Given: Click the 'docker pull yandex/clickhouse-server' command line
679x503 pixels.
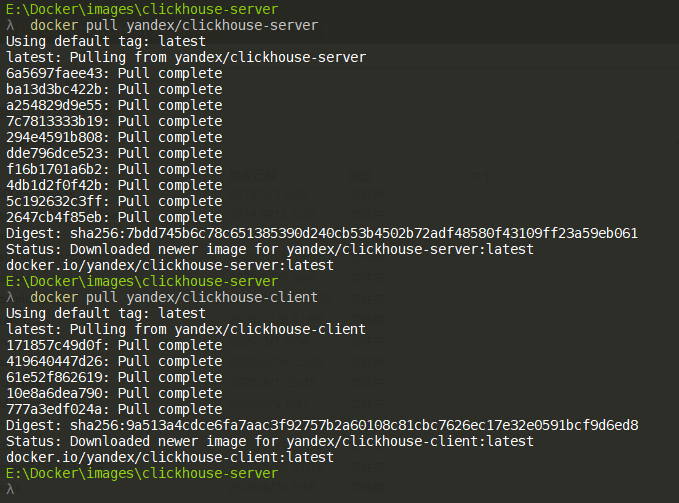Looking at the screenshot, I should click(174, 26).
